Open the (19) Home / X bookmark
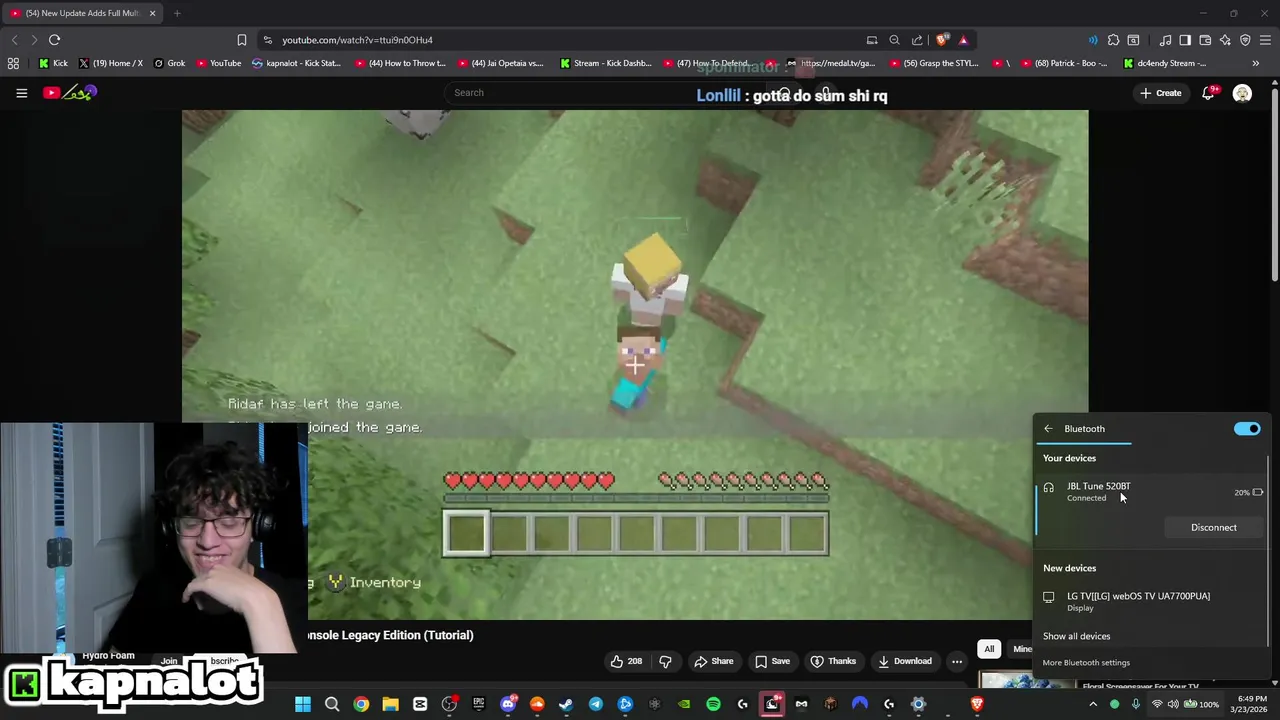This screenshot has height=720, width=1280. click(x=111, y=63)
